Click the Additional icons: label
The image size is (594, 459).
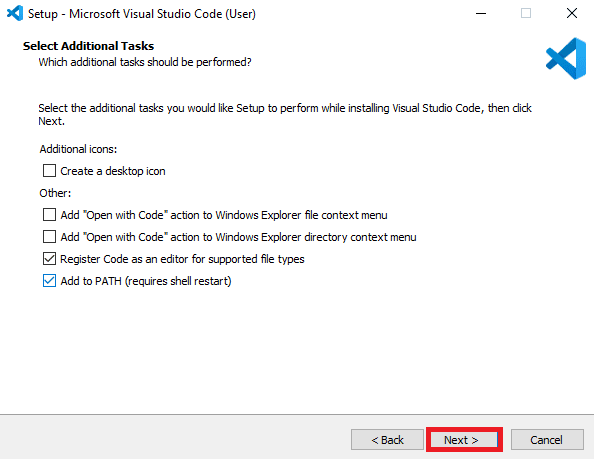tap(78, 149)
